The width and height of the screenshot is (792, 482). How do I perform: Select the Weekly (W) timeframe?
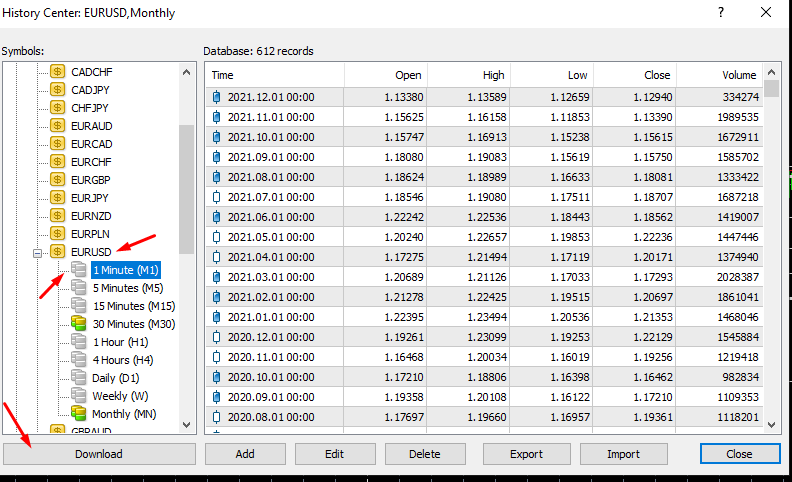[120, 396]
